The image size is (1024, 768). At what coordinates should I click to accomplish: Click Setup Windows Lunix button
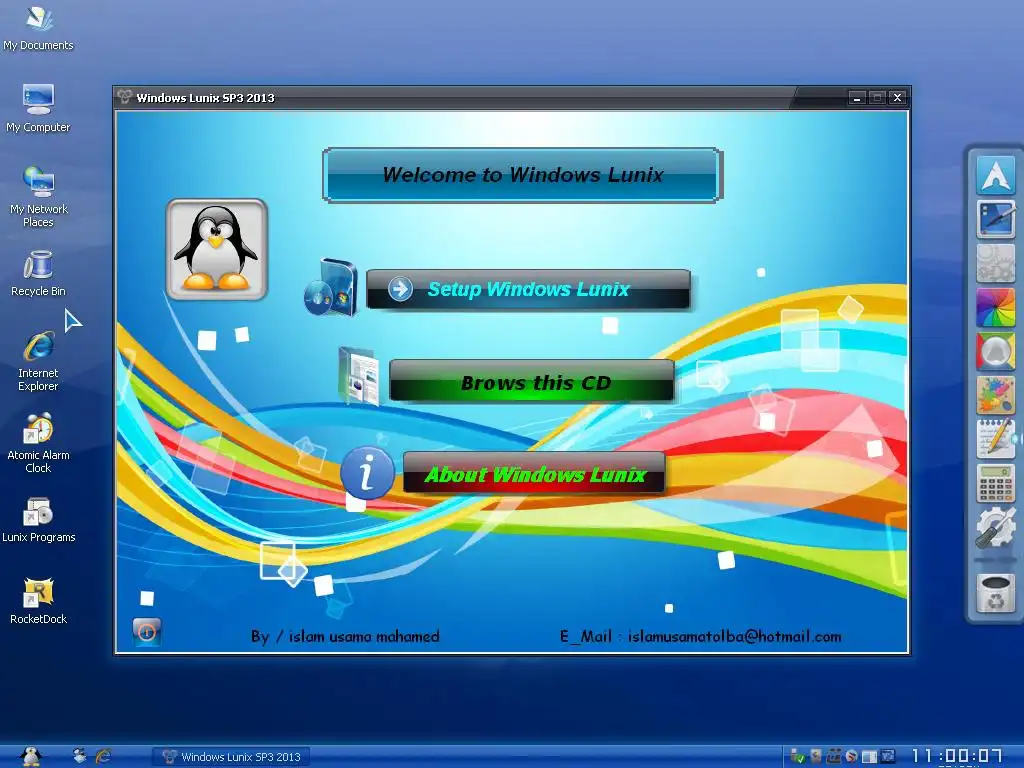pos(528,289)
